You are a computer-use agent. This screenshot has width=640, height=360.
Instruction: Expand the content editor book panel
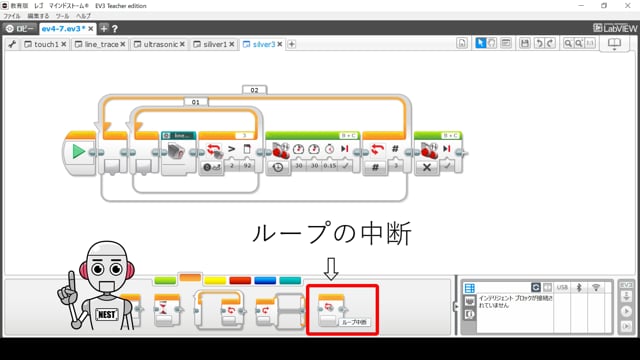(x=614, y=44)
